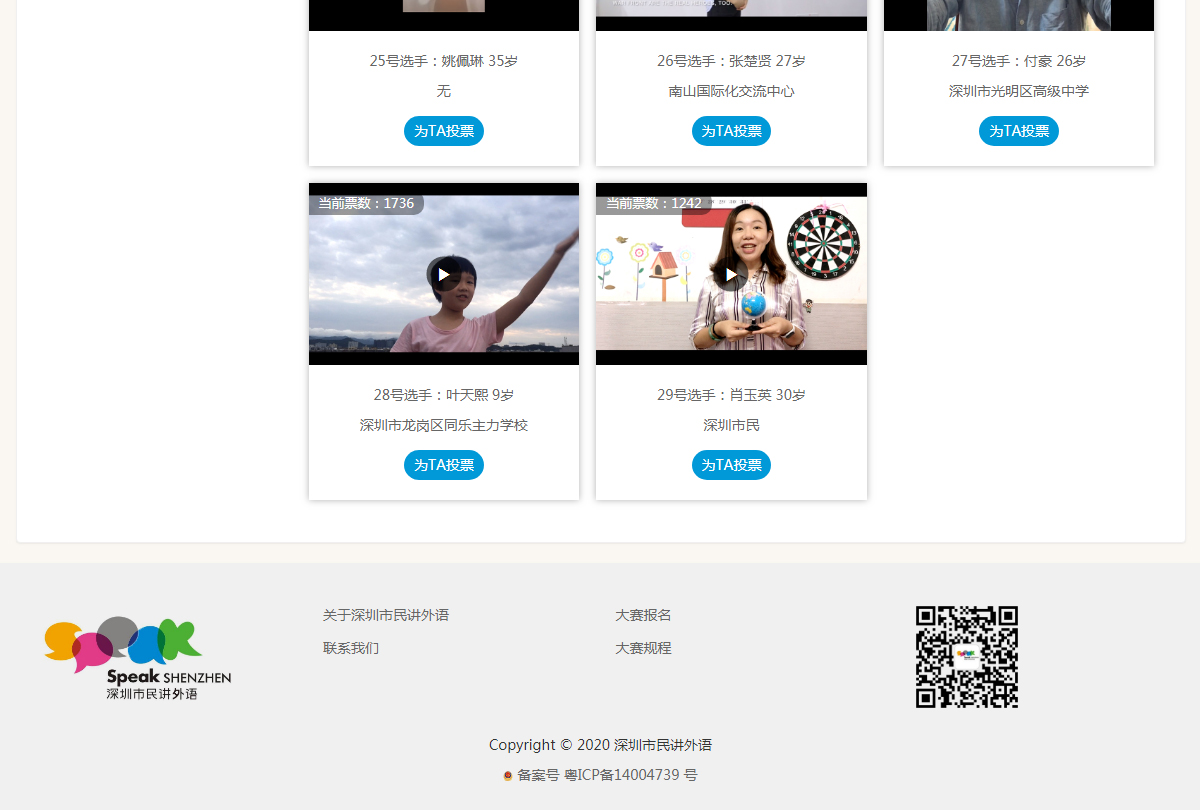Click contestant name 29号选手：肖玉英 30岁
Screen dimensions: 1200x810
[x=731, y=395]
